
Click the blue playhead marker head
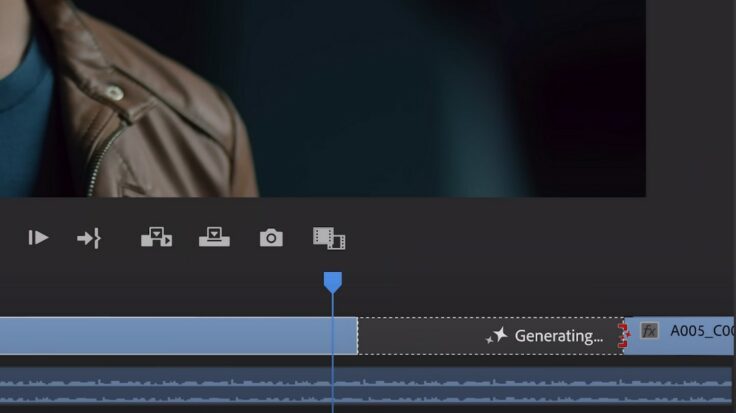click(x=333, y=282)
